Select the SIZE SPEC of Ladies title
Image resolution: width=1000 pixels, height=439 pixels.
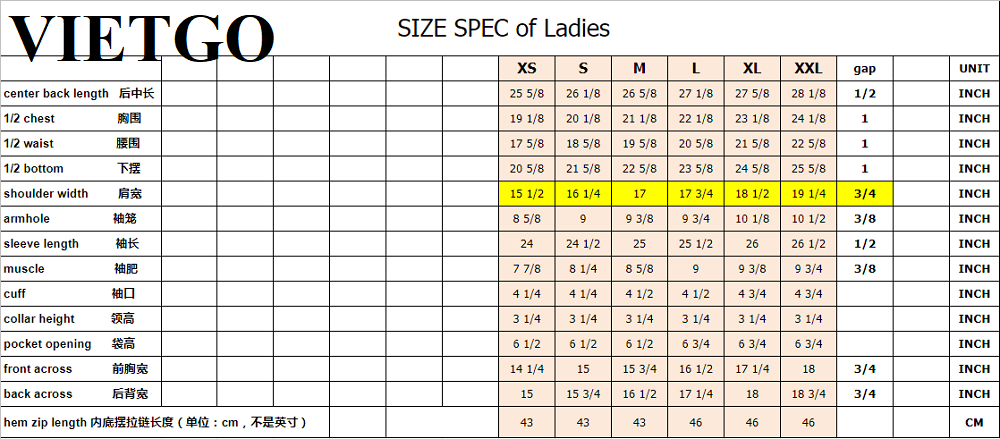coord(503,28)
